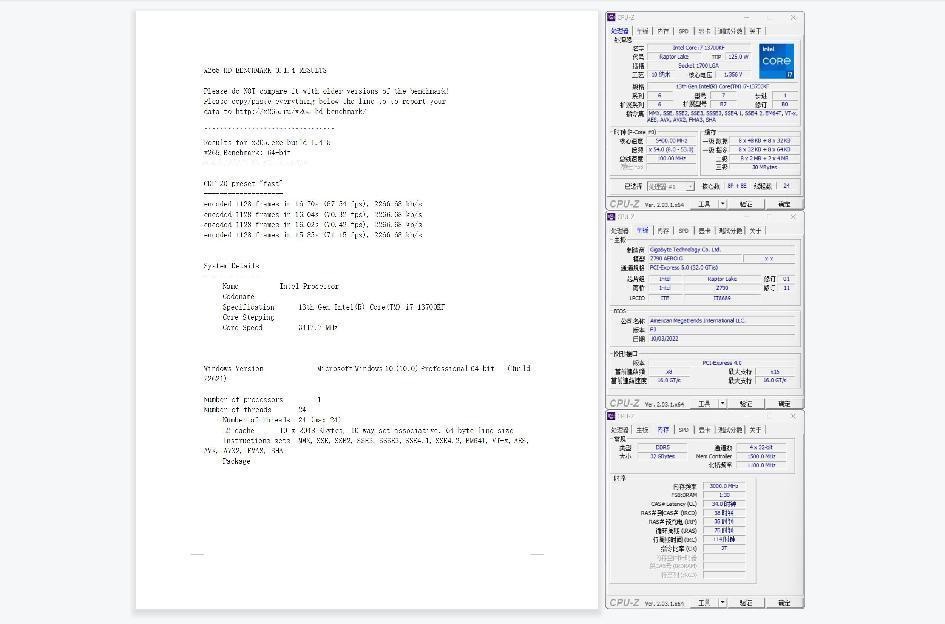
Task: Click the 13th Gen Intel Core specification field
Action: (x=722, y=87)
